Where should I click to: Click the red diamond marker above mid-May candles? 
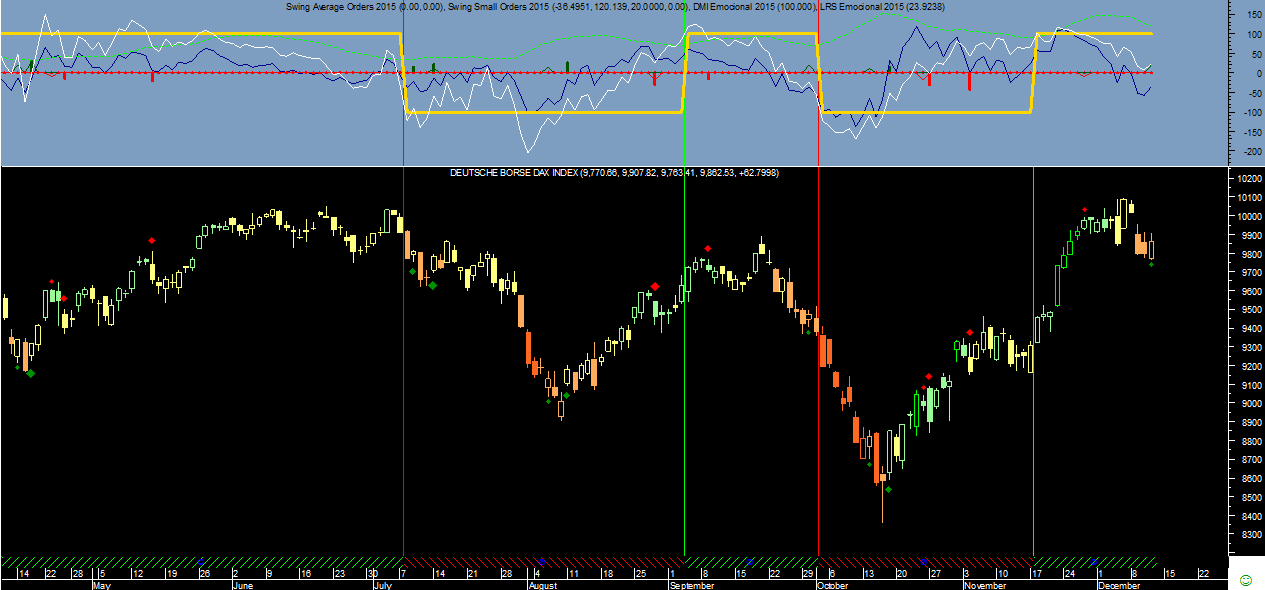[152, 240]
